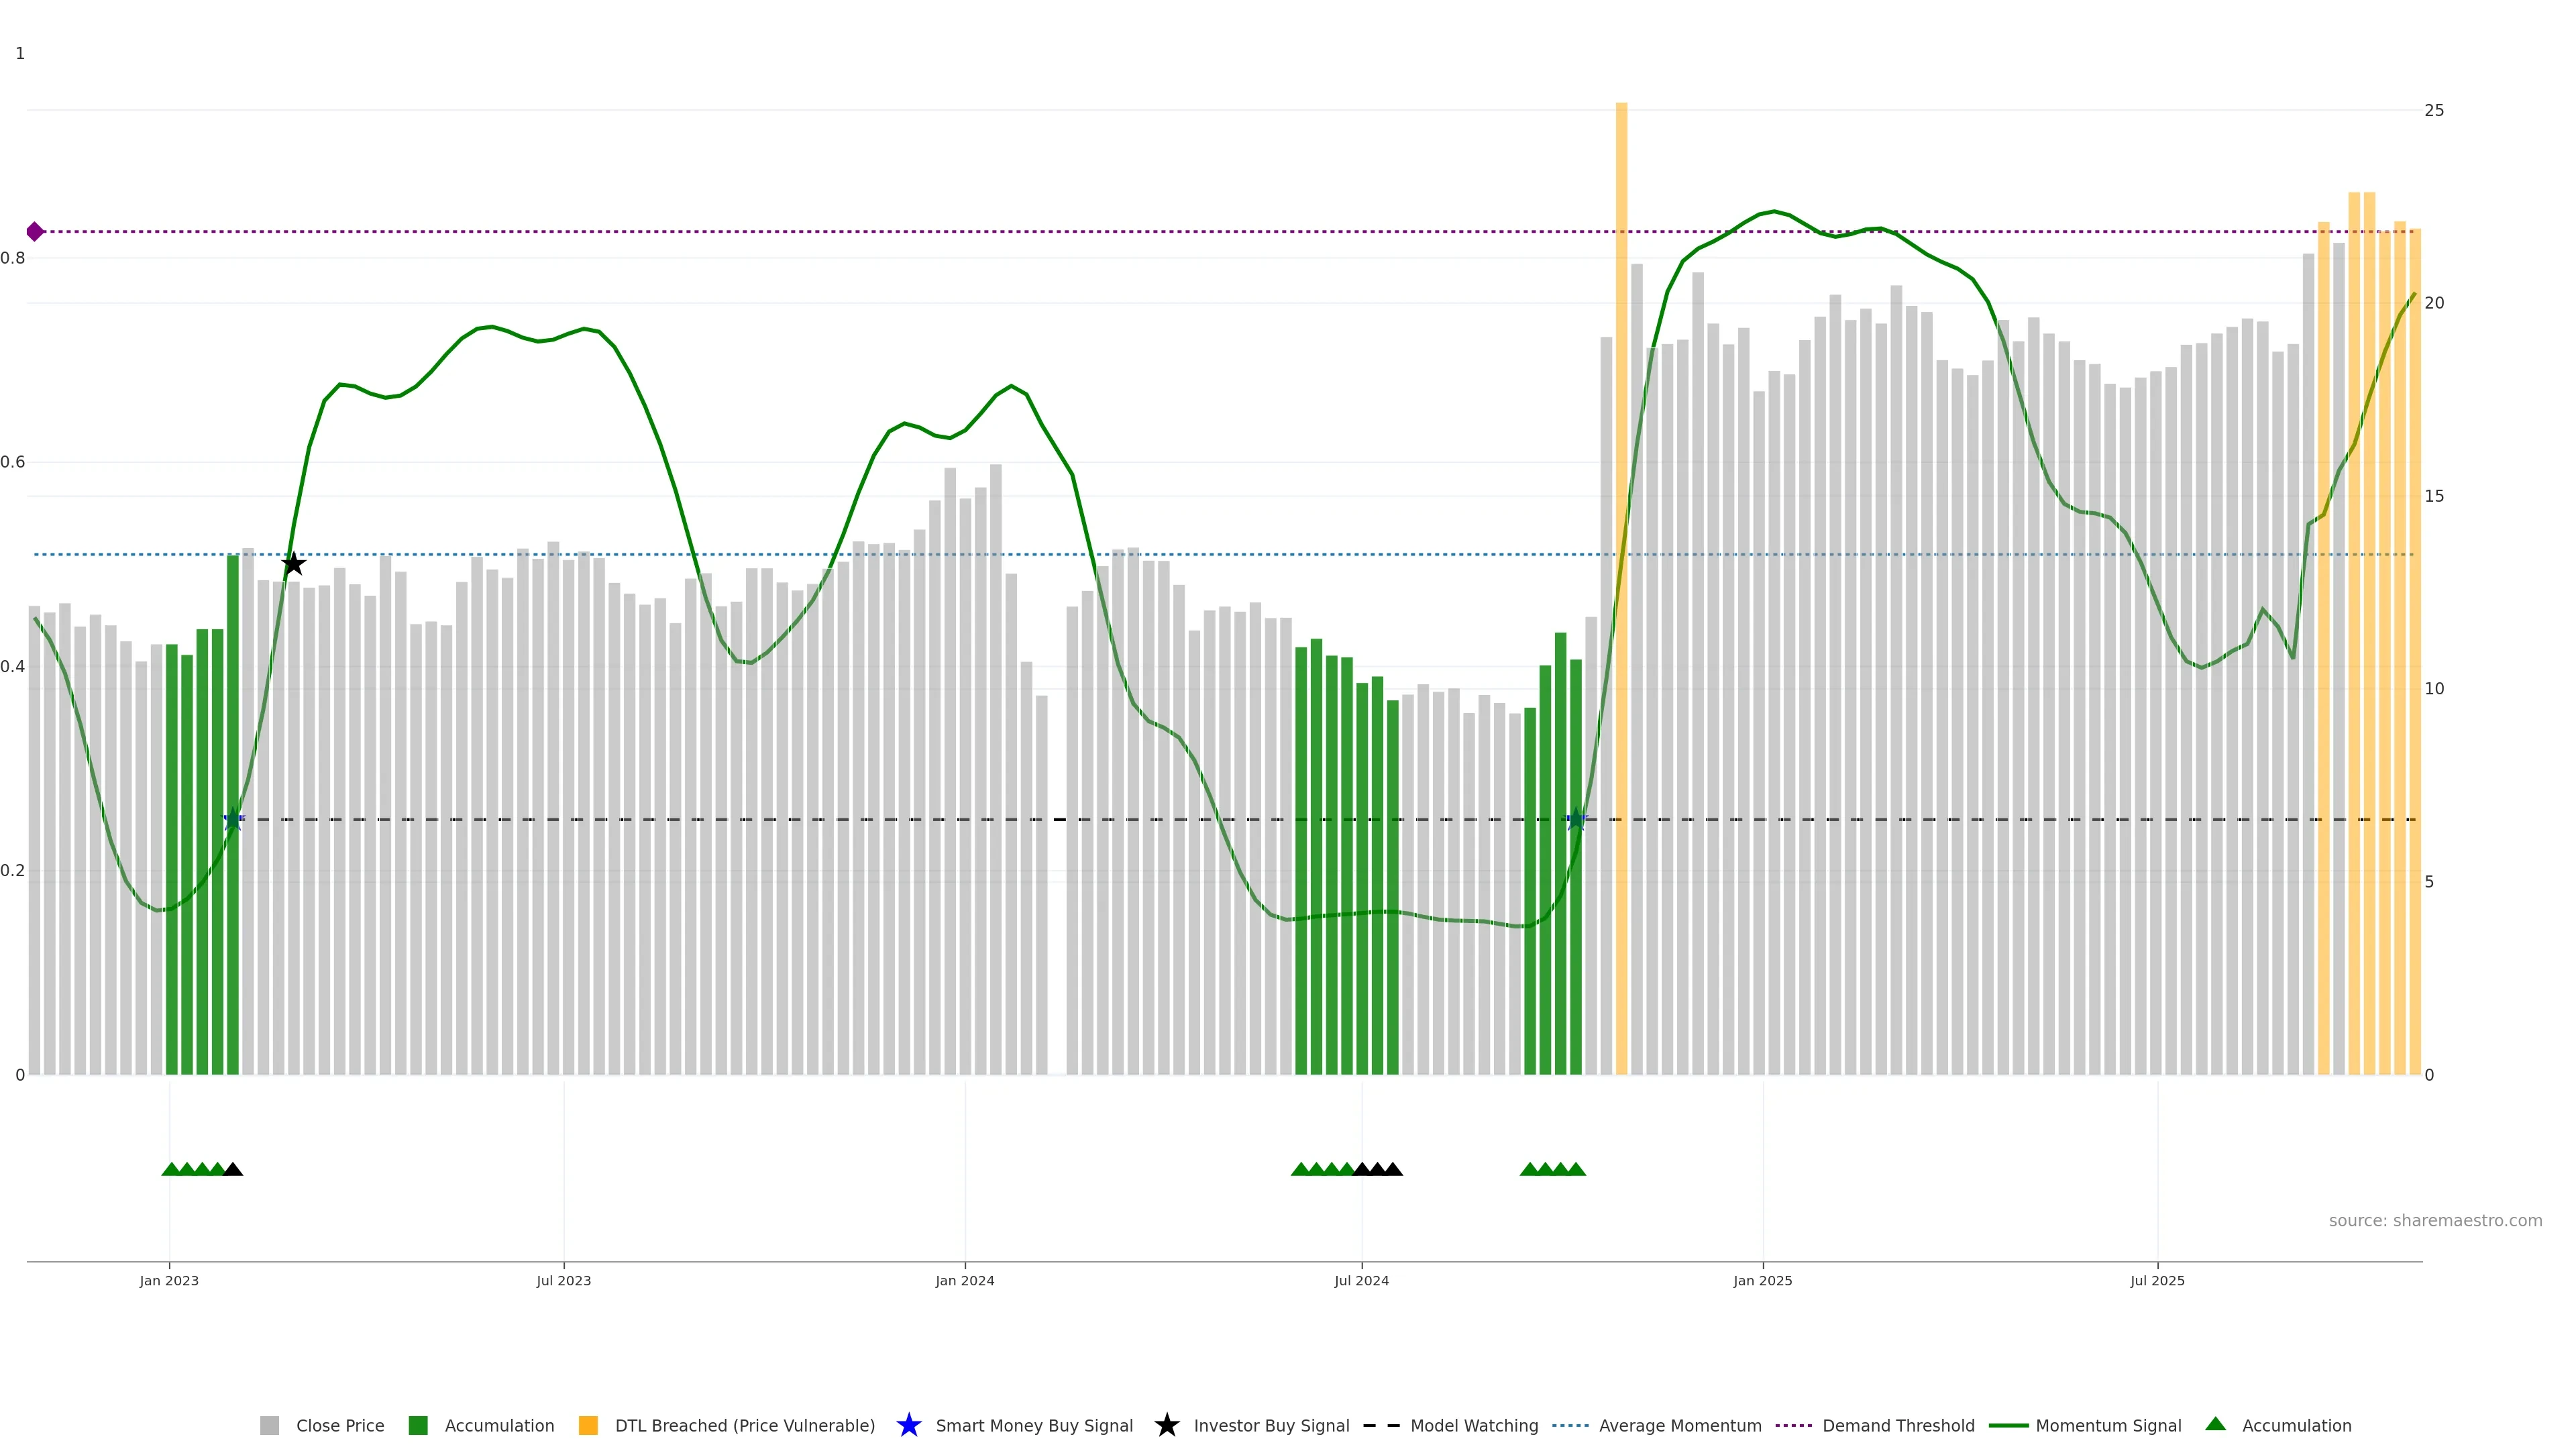Click the purple Demand Threshold diamond marker
The width and height of the screenshot is (2576, 1449).
click(x=35, y=232)
